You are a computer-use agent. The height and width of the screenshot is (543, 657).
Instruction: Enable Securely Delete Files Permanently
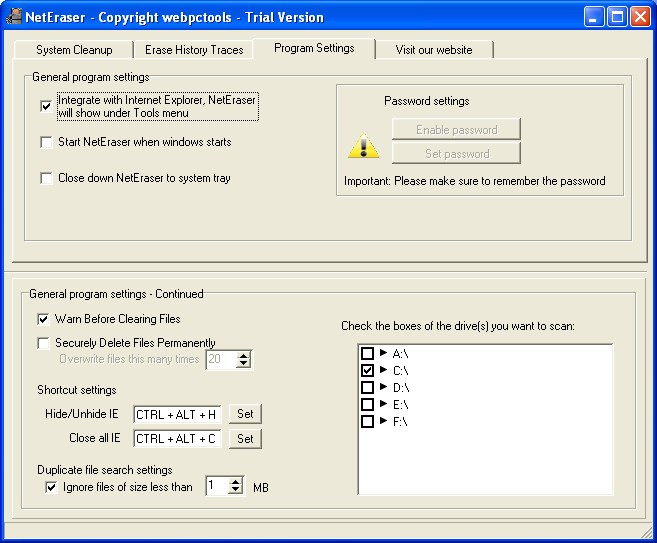coord(43,343)
